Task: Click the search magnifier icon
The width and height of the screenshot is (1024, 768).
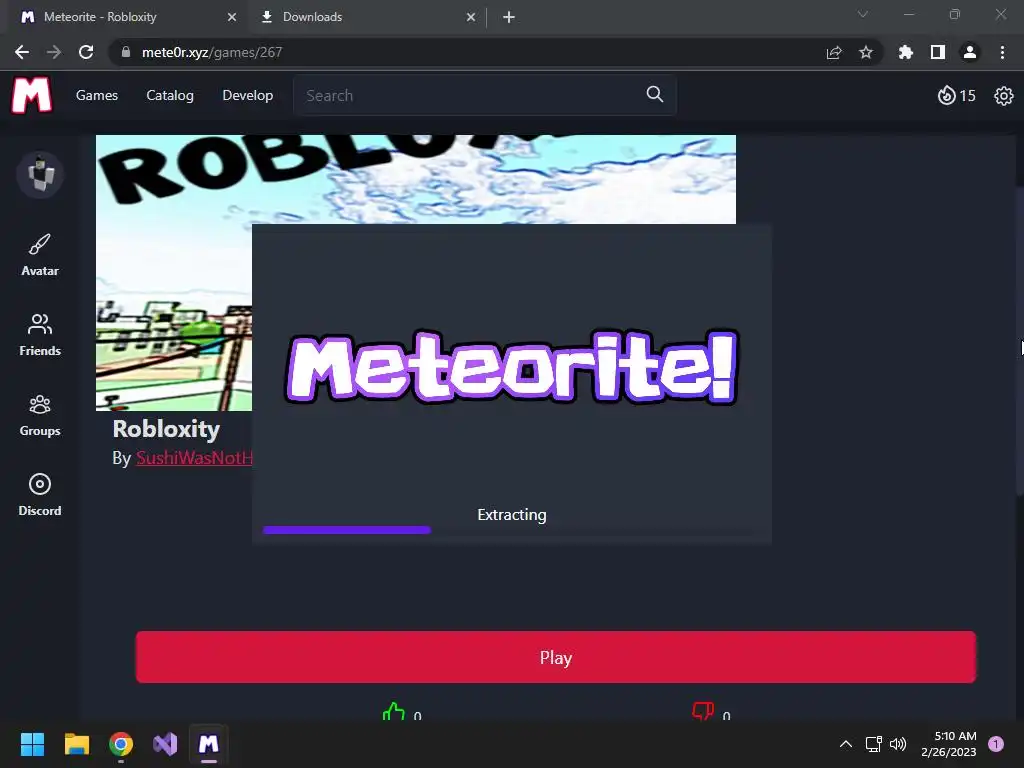Action: [x=654, y=95]
